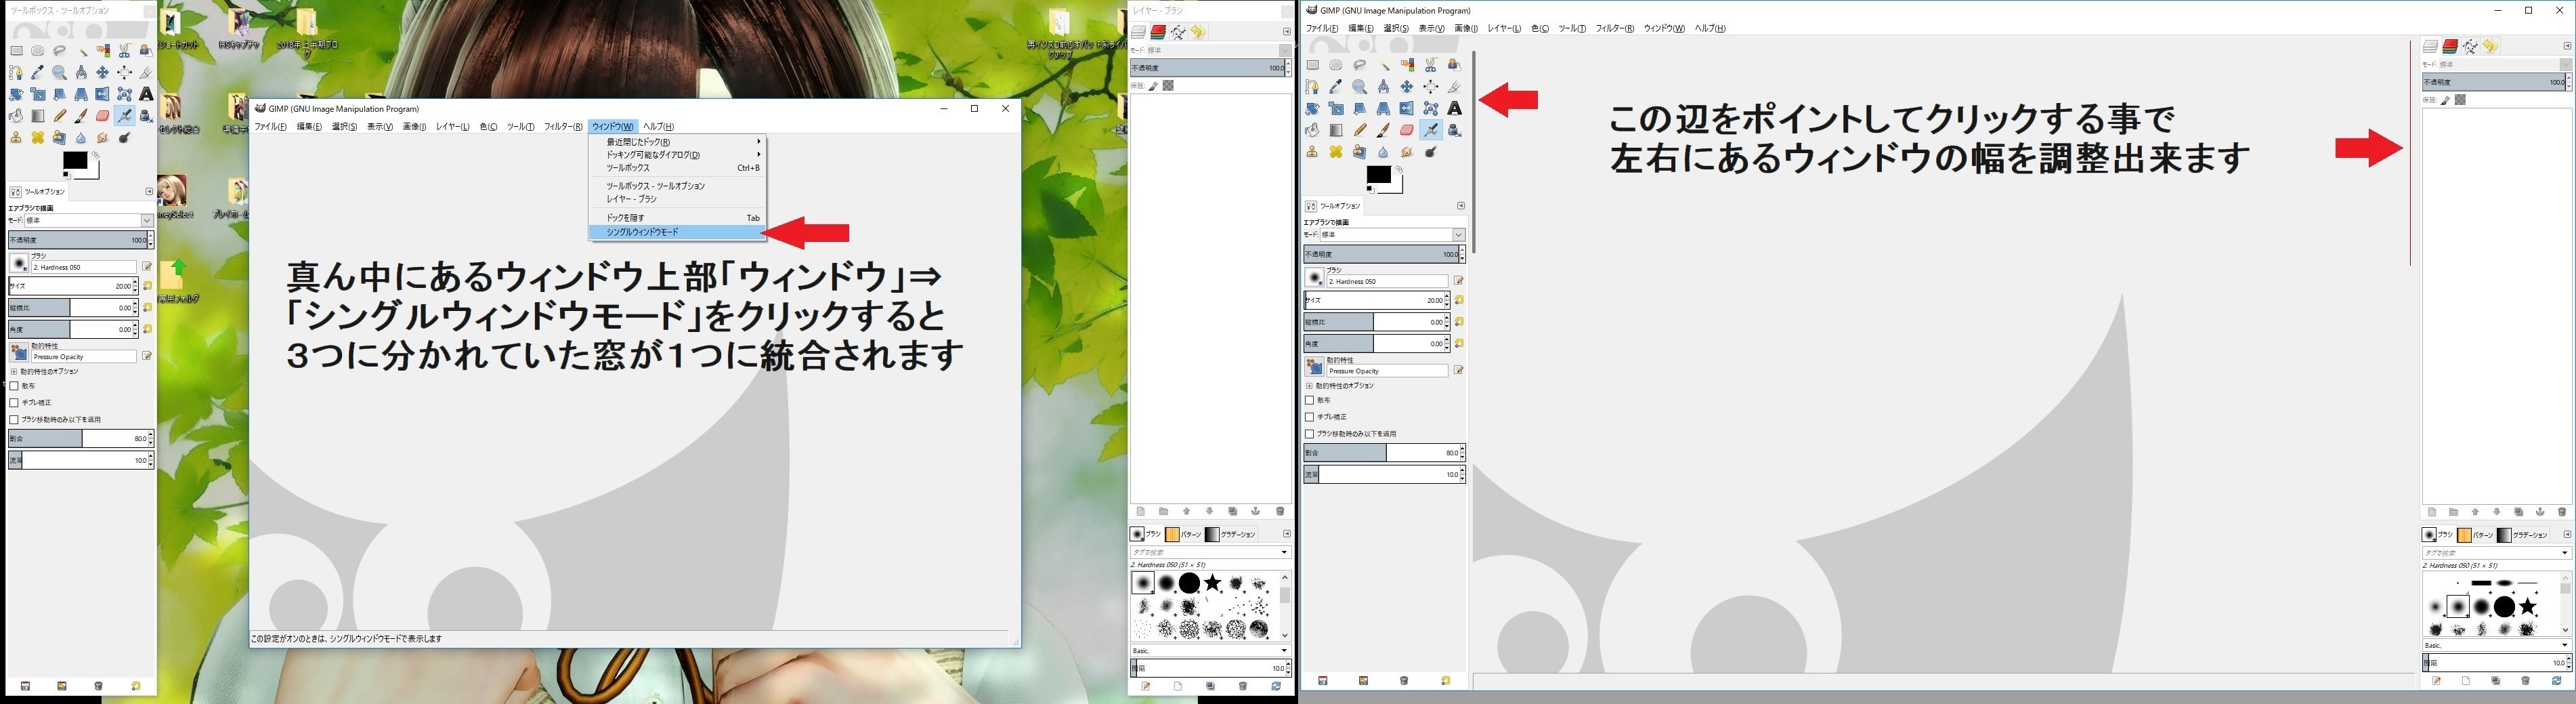Image resolution: width=2576 pixels, height=704 pixels.
Task: Select Text tool in single-window GIMP toolbox
Action: (1454, 108)
